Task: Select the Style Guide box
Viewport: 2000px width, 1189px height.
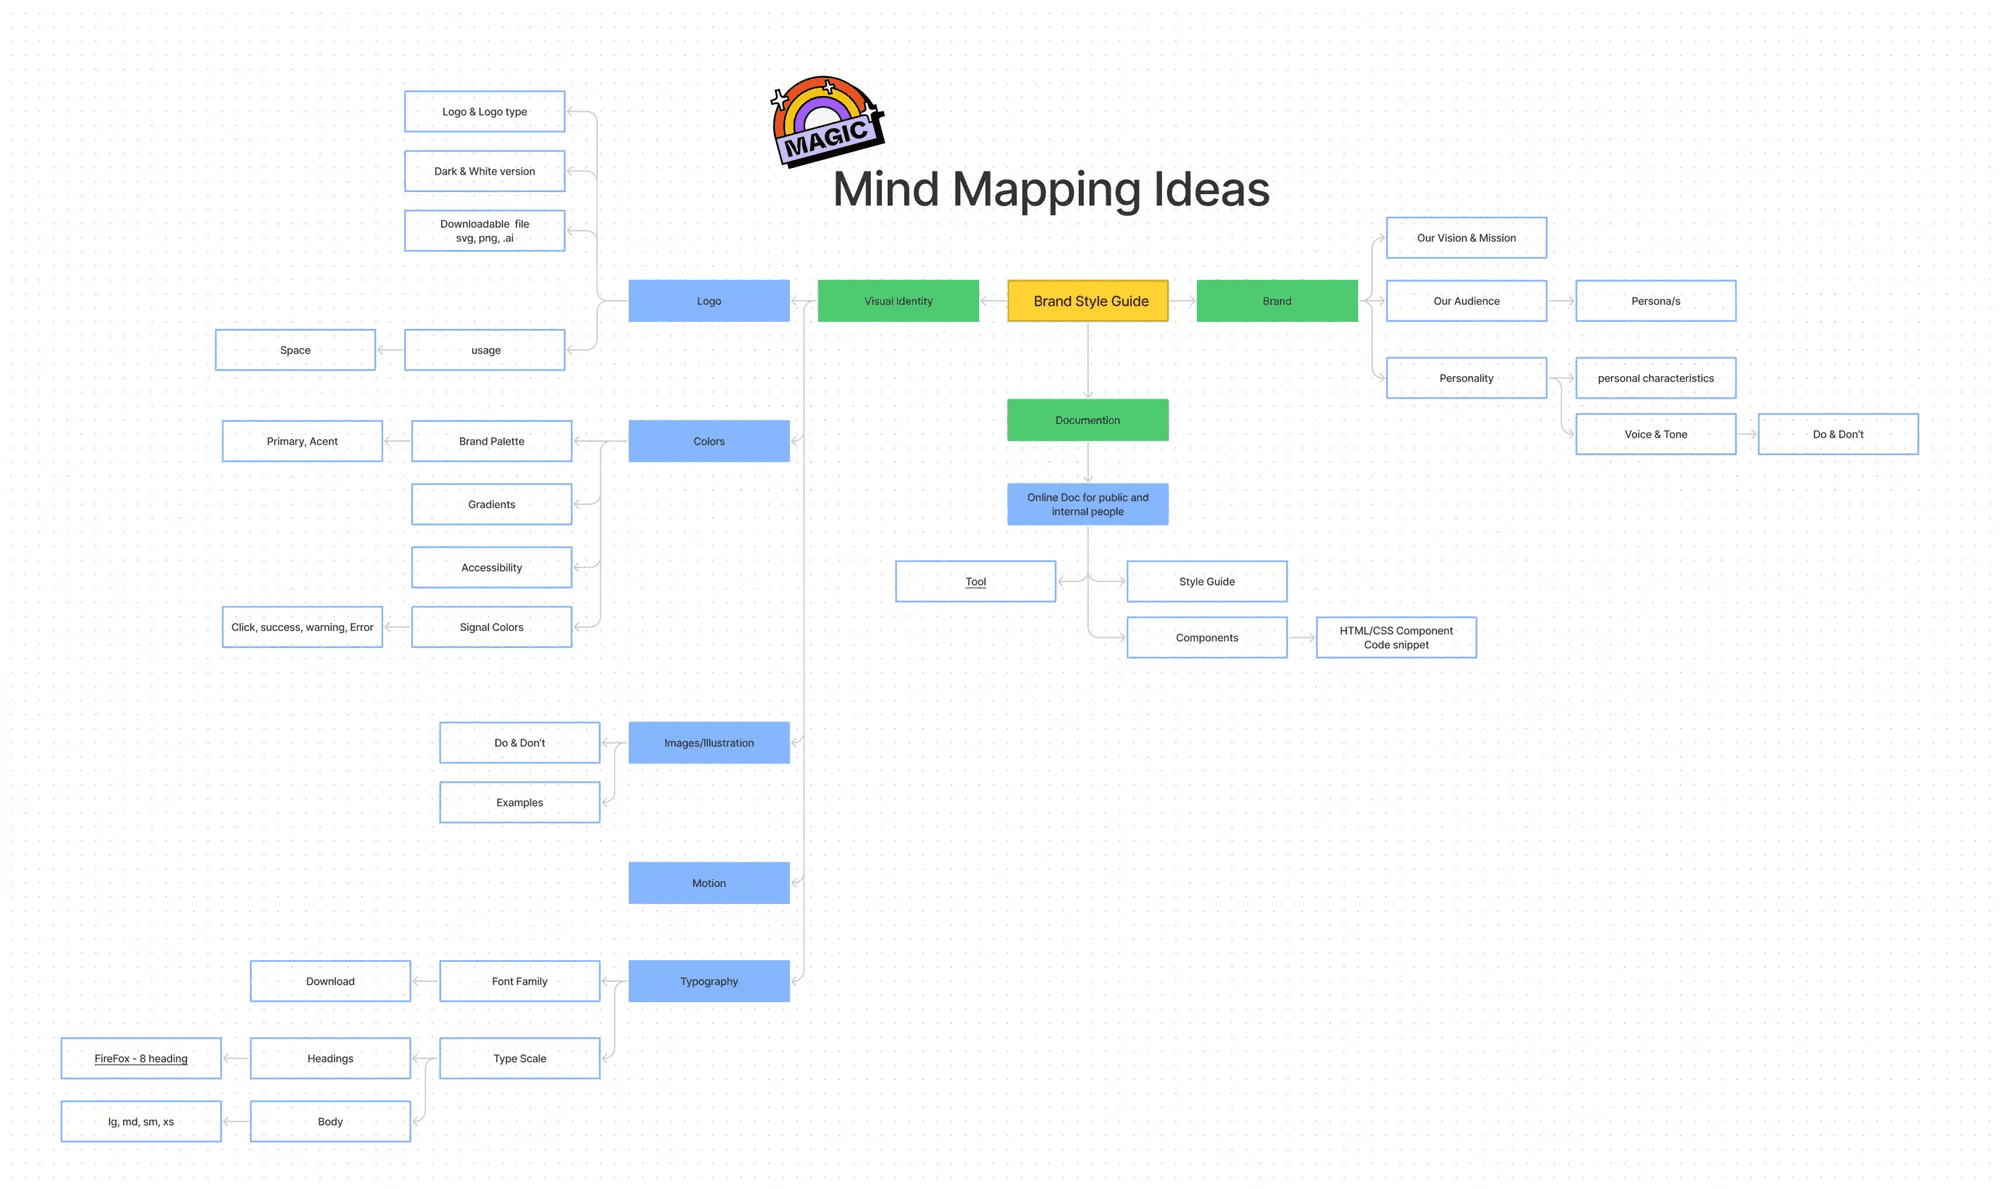Action: (1207, 582)
